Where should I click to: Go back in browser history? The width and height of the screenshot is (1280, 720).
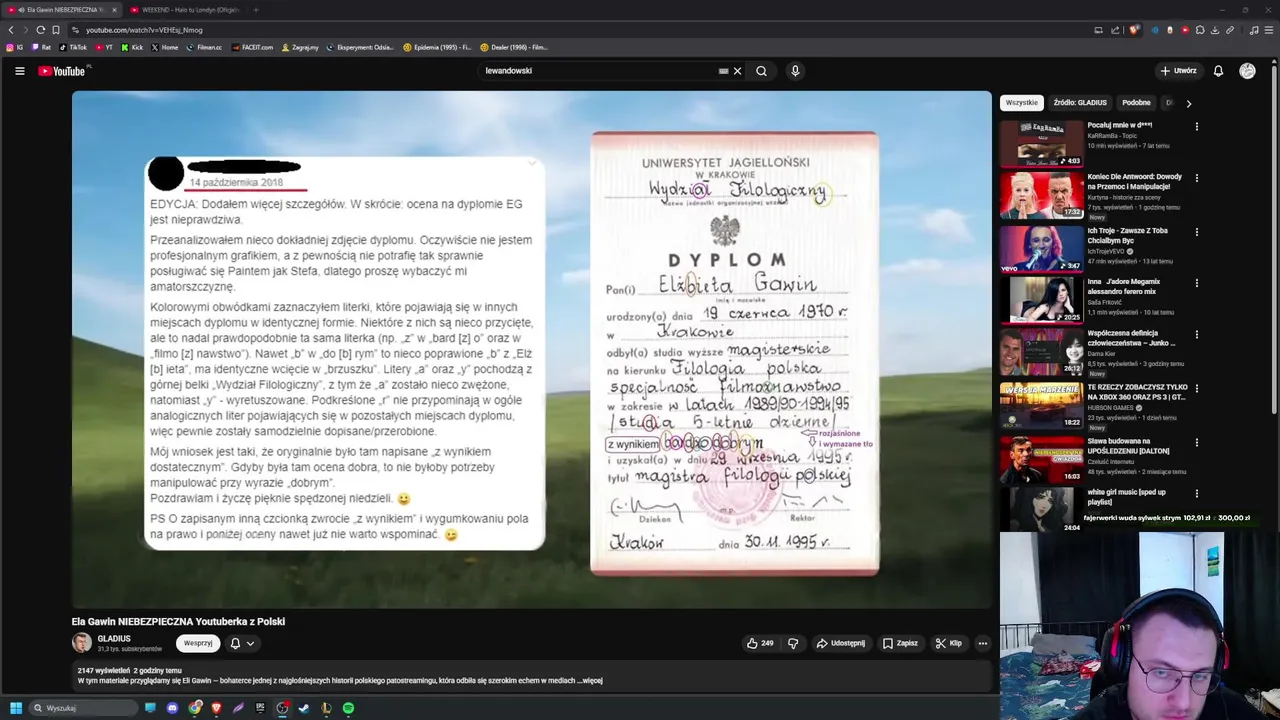(x=11, y=30)
